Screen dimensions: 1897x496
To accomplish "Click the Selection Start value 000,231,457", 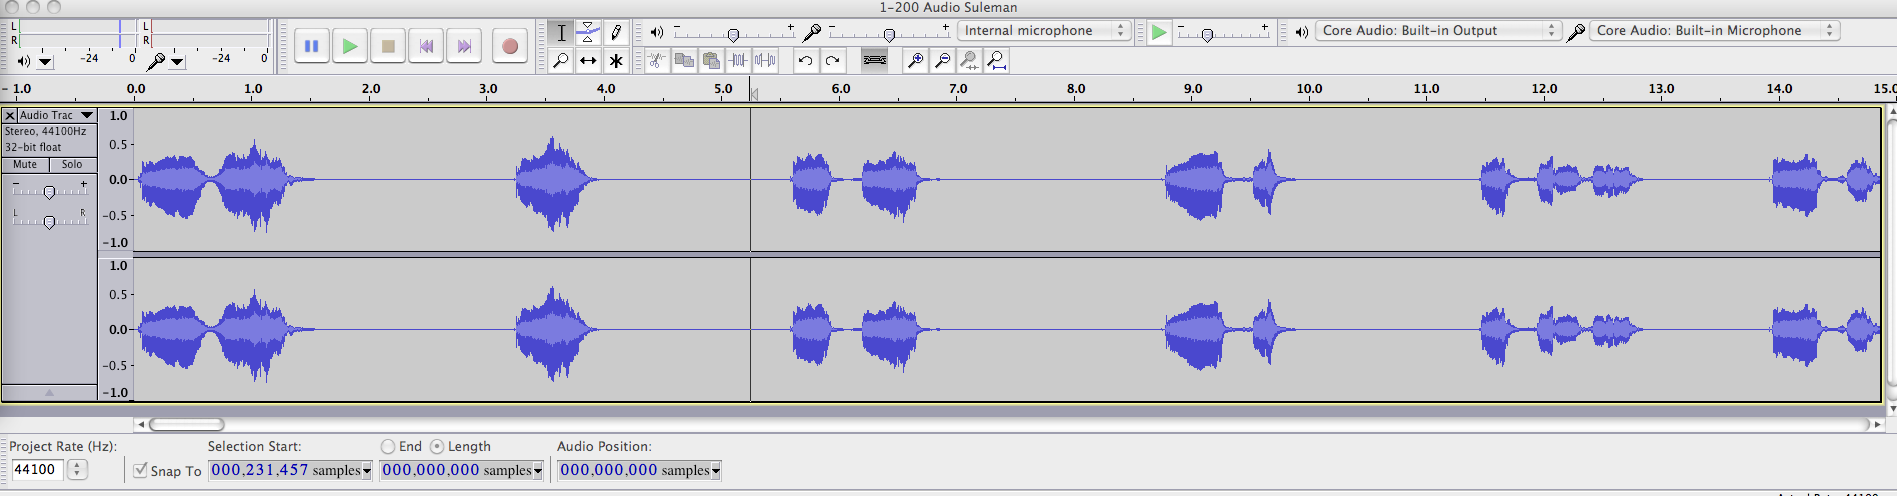I will [260, 470].
